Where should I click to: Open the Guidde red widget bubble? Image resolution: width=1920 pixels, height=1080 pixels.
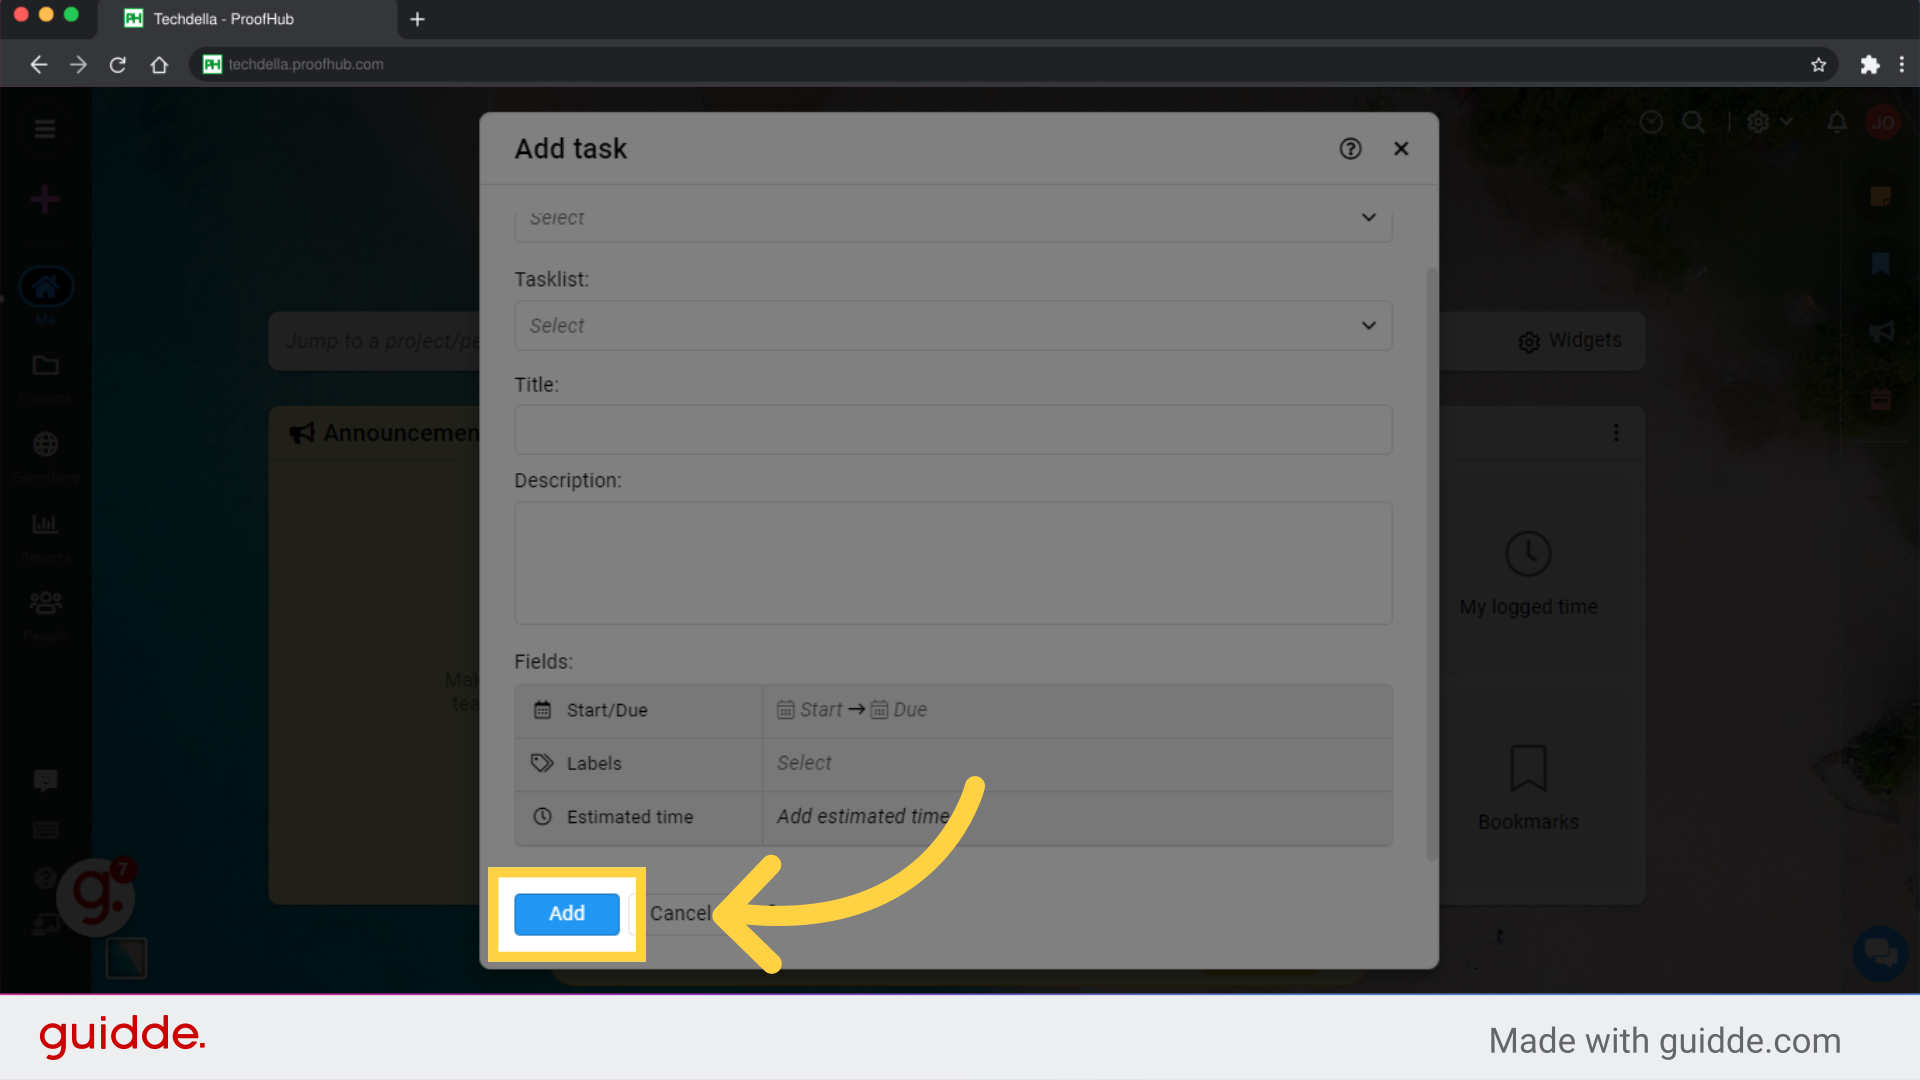point(95,897)
